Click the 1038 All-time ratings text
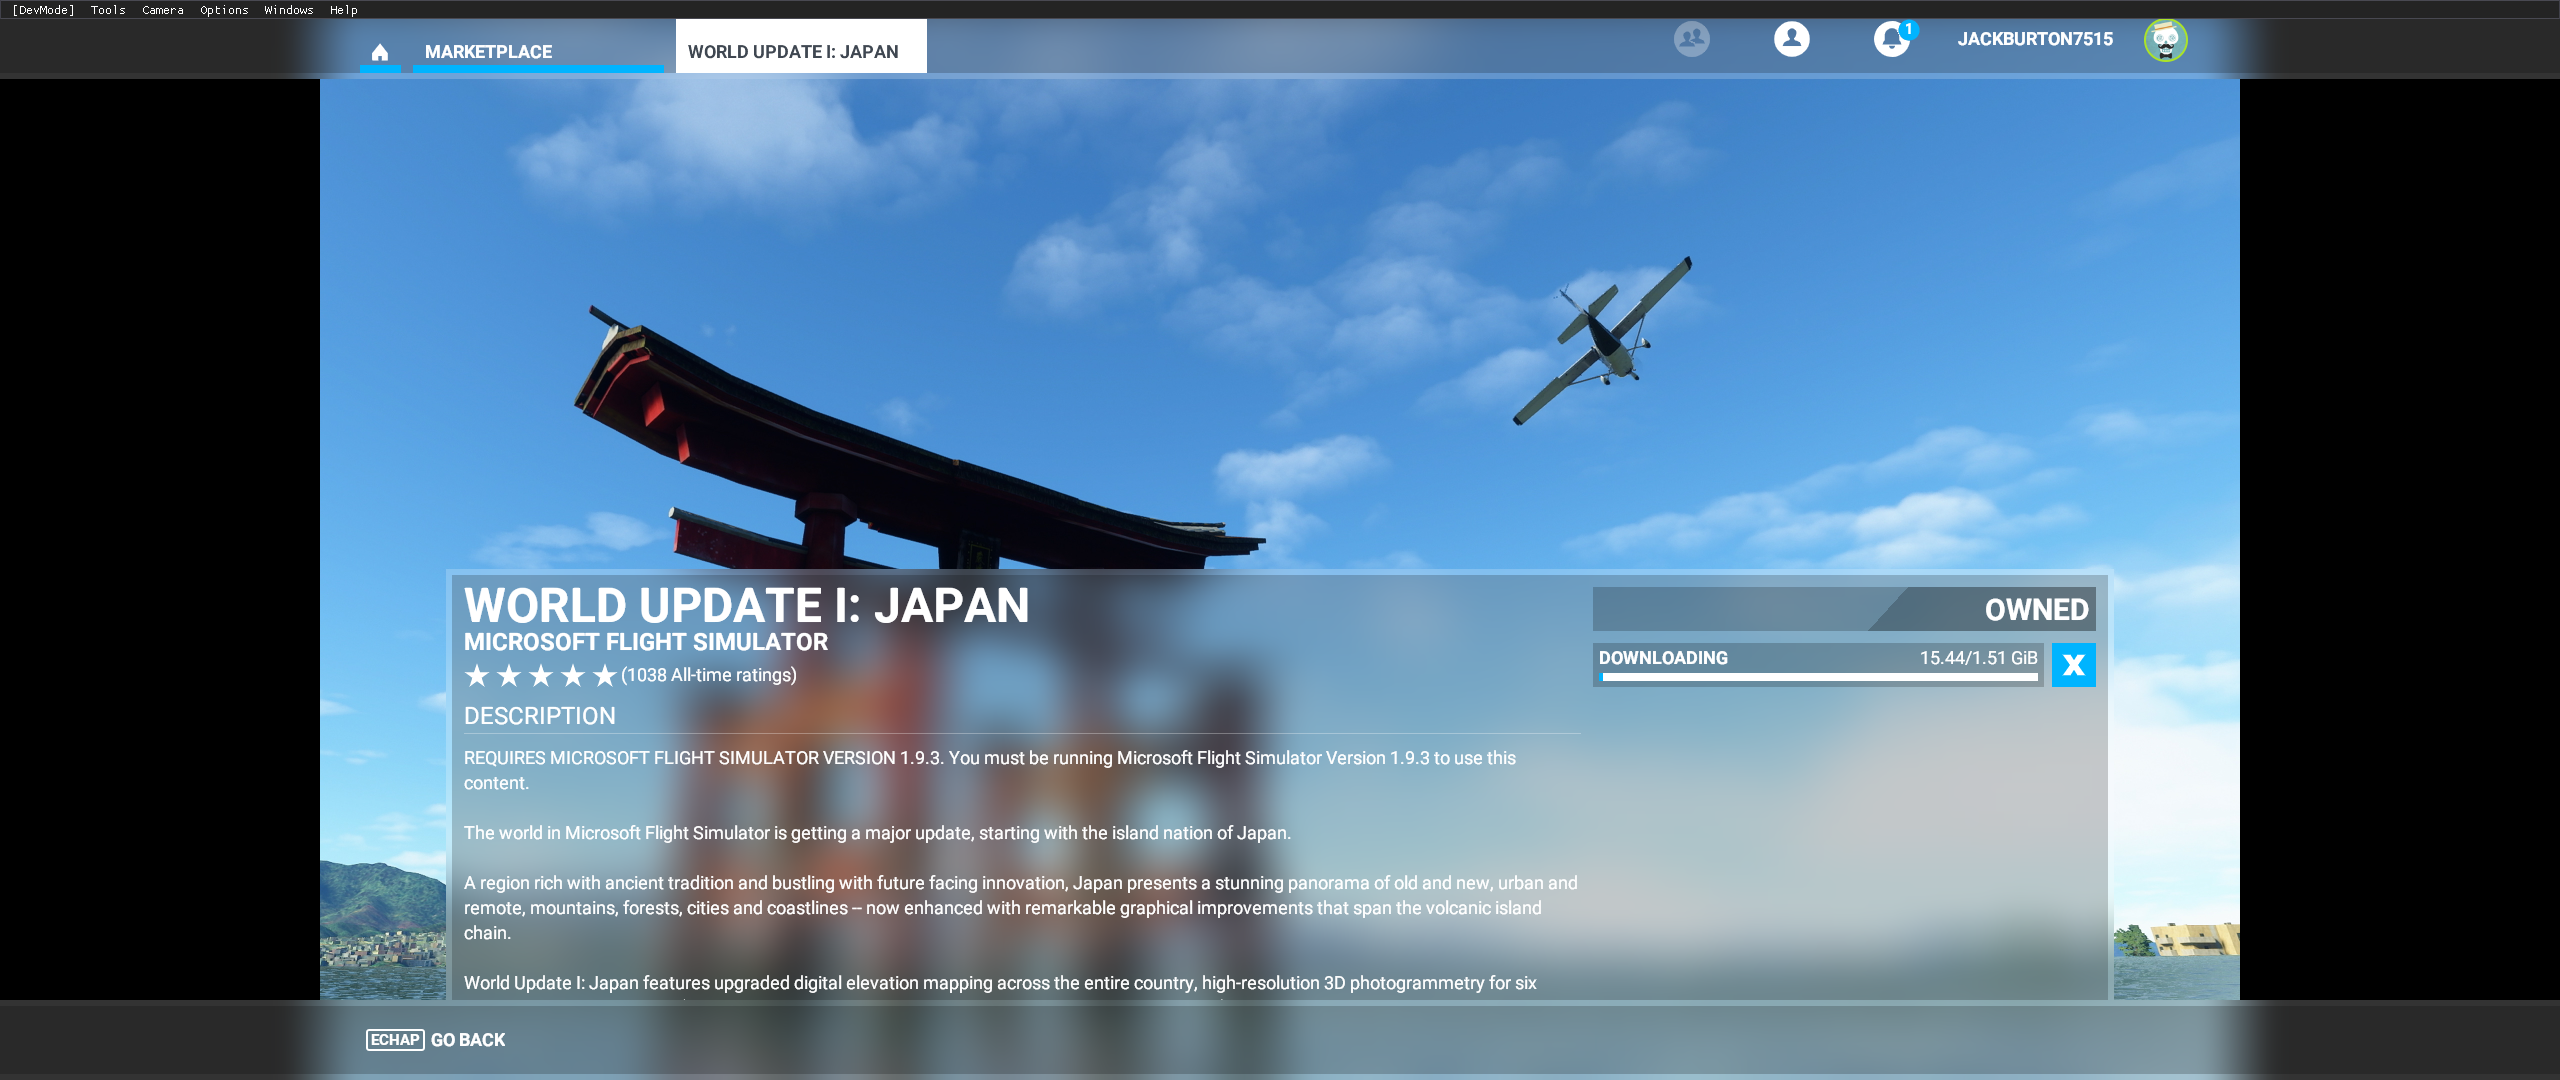The height and width of the screenshot is (1080, 2560). coord(709,675)
